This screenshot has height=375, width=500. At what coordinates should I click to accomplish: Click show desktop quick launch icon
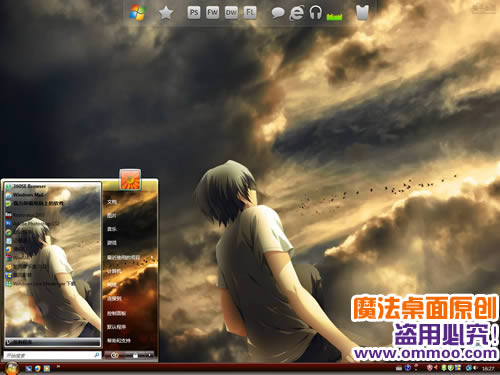tap(29, 368)
